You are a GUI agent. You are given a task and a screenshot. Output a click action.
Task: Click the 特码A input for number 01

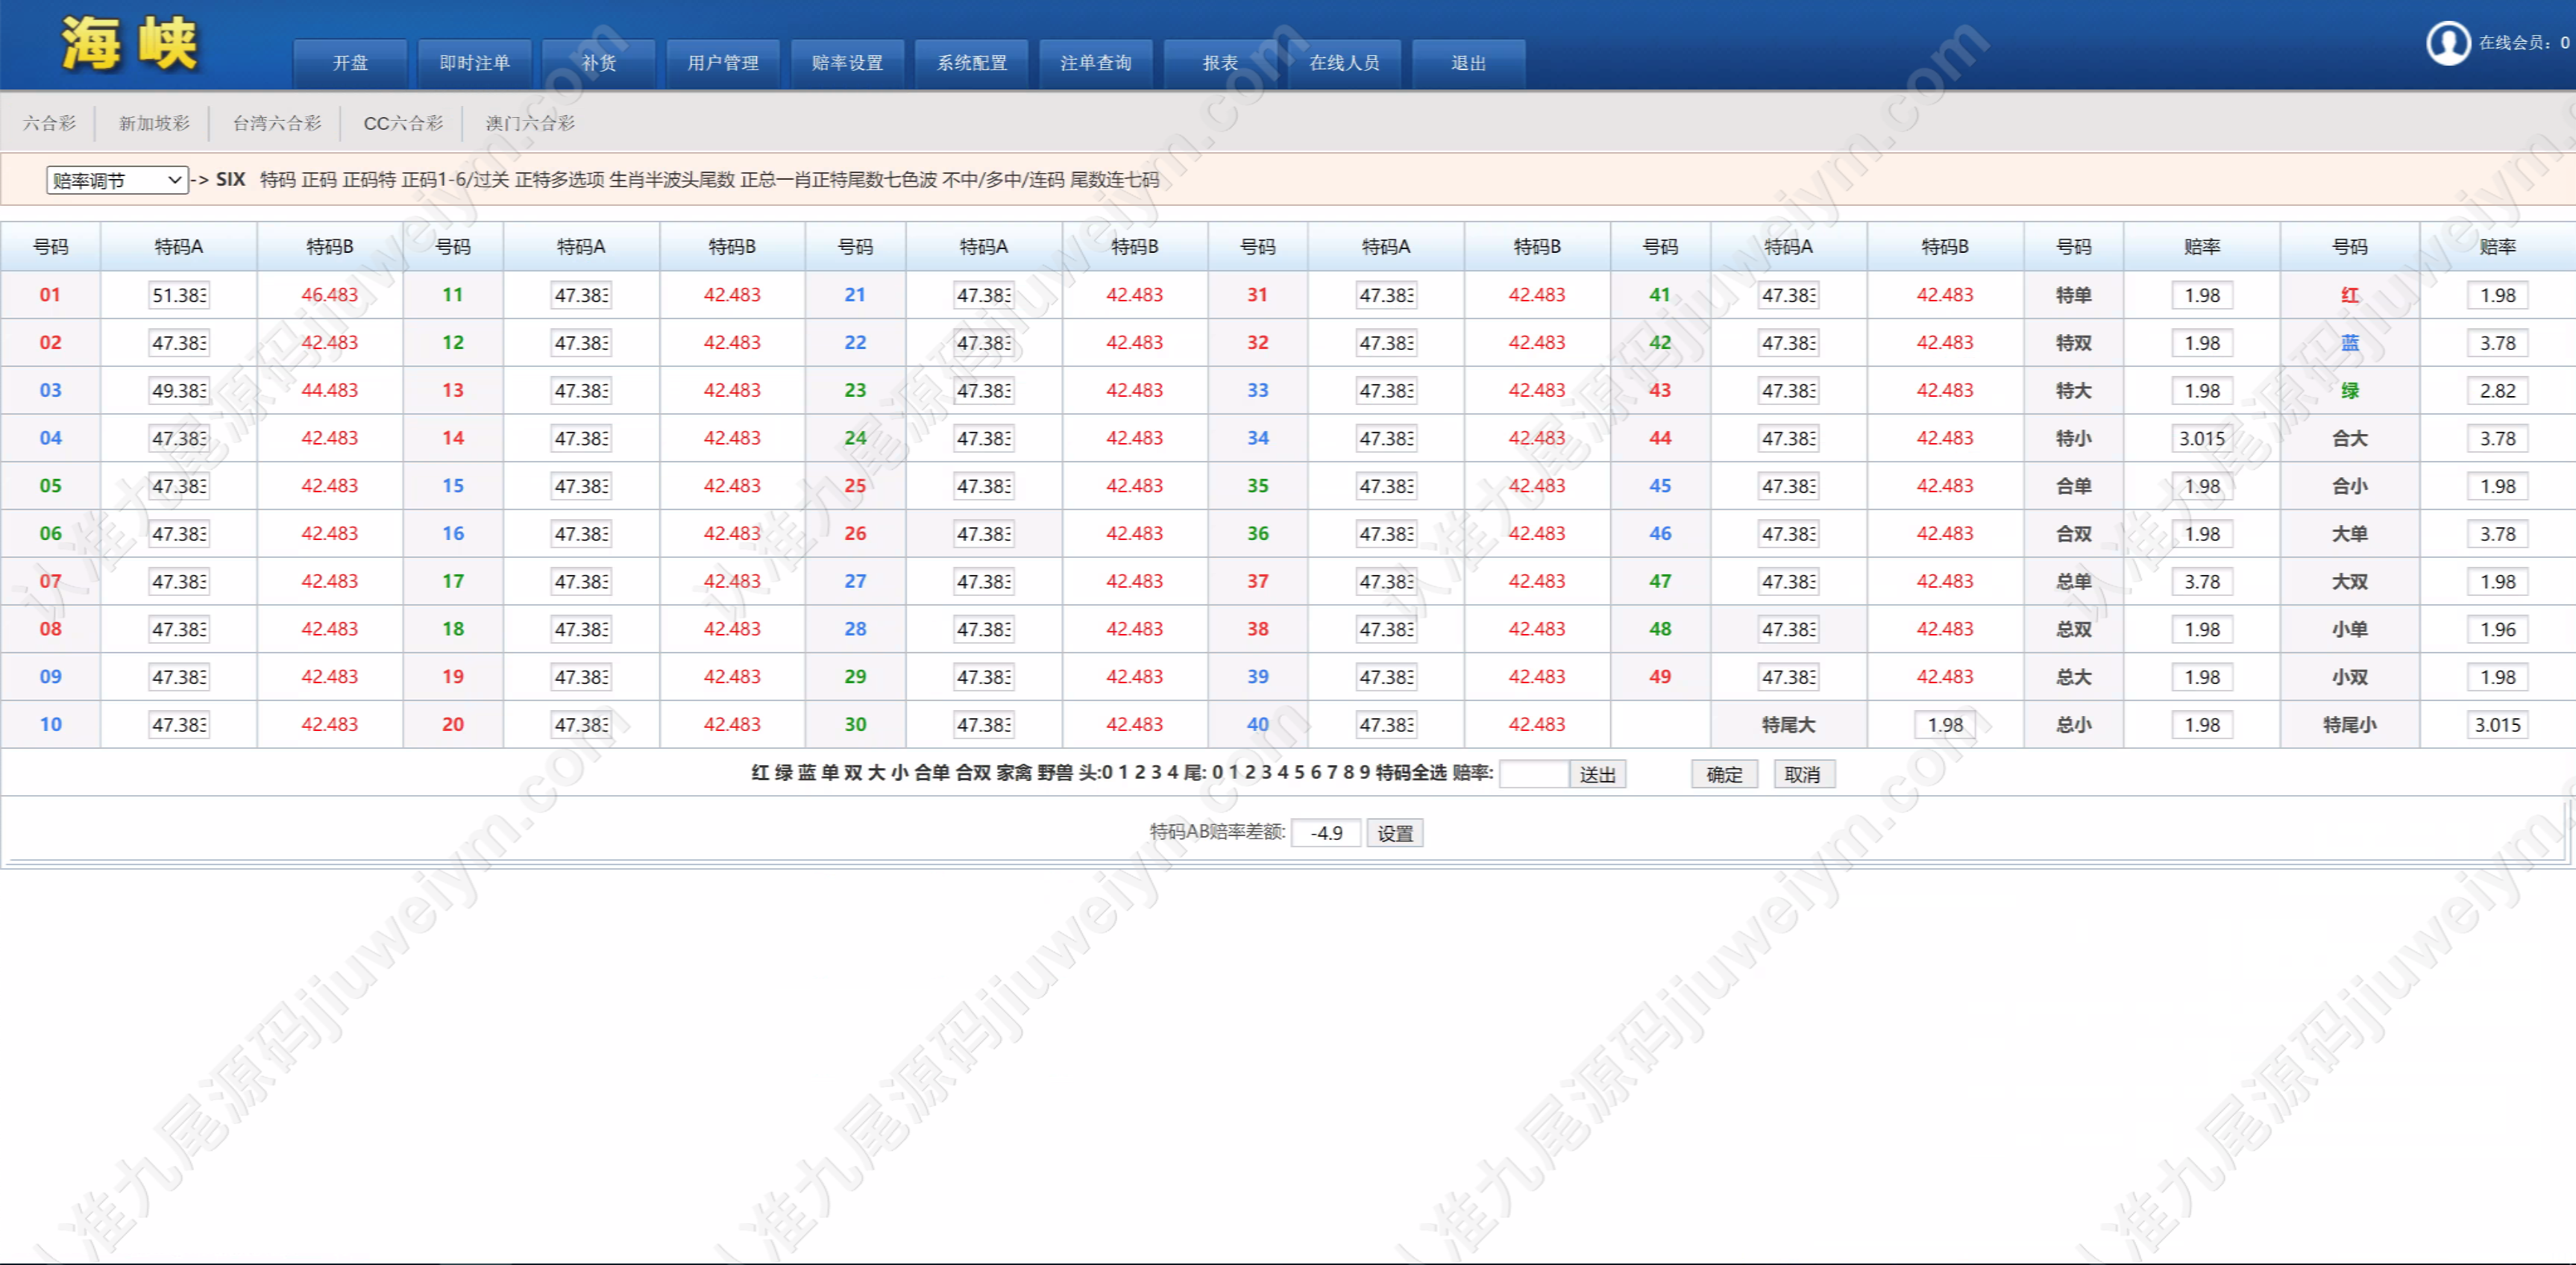tap(179, 295)
